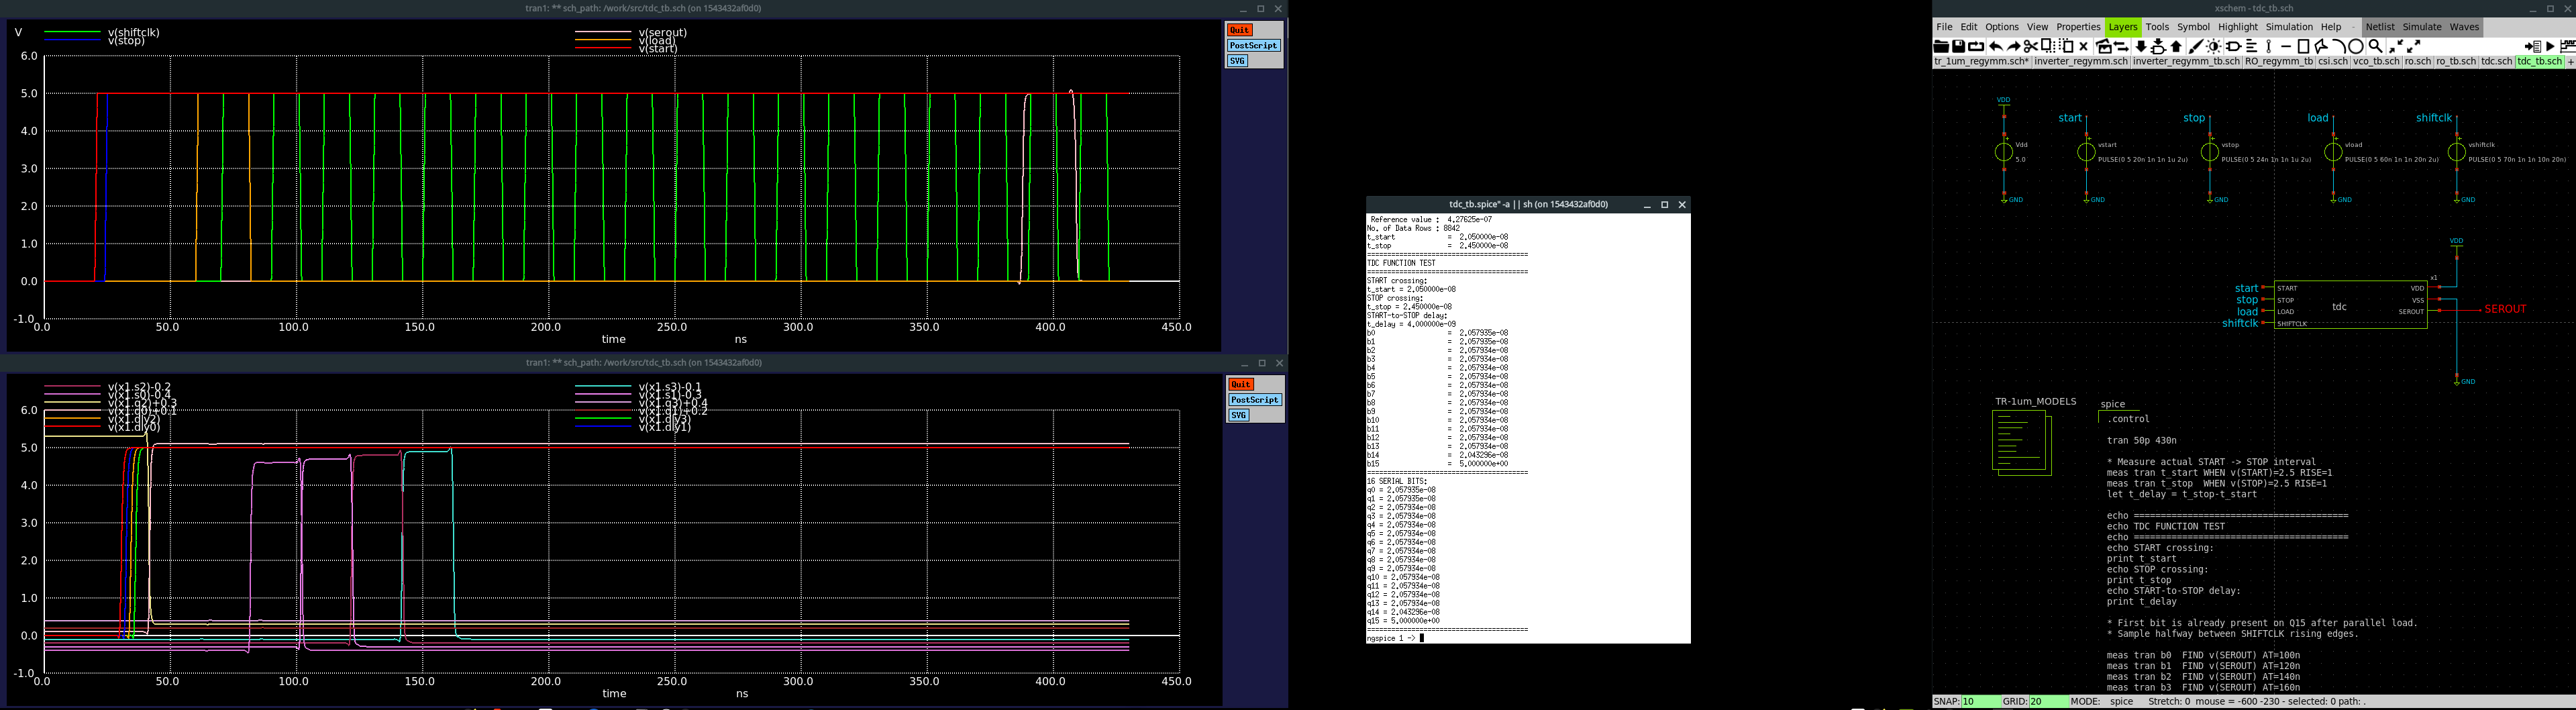Viewport: 2576px width, 710px height.
Task: Click the play simulation arrow icon
Action: point(2550,46)
